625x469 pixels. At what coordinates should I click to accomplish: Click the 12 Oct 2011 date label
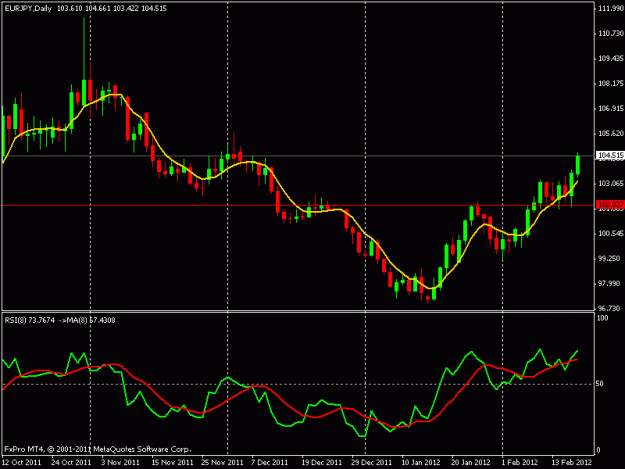coord(22,462)
